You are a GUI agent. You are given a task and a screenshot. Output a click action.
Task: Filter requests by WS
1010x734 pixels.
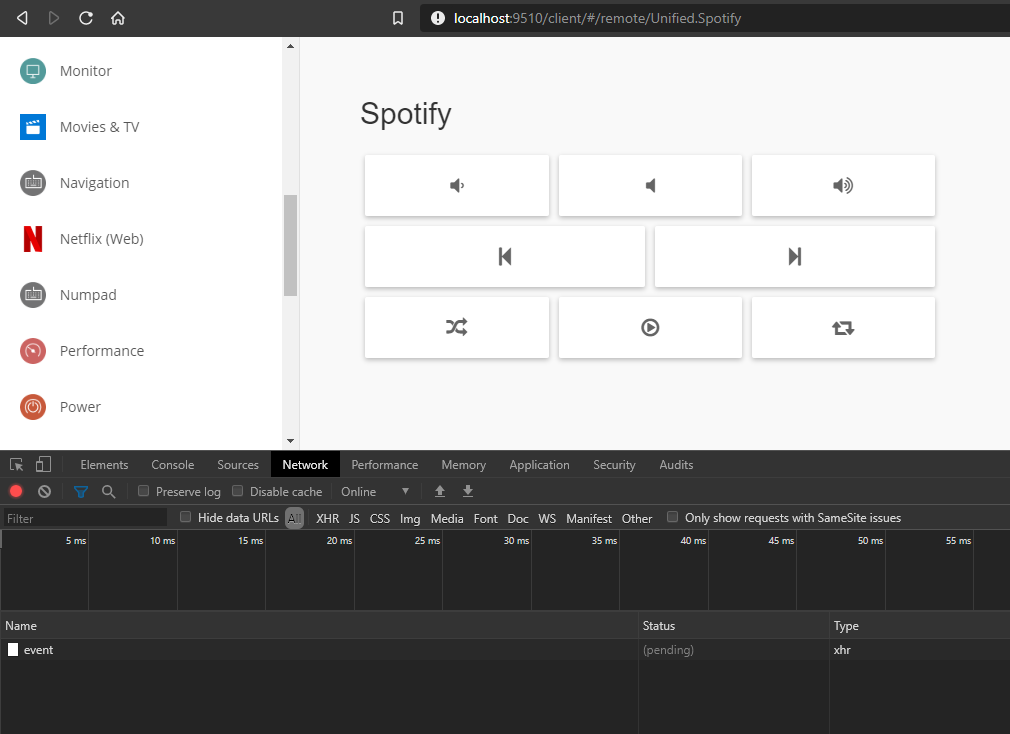547,518
